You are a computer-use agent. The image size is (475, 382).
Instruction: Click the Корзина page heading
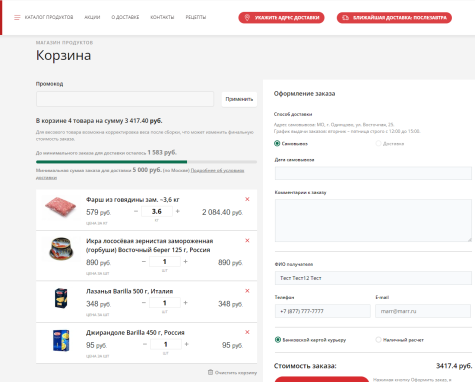(63, 55)
